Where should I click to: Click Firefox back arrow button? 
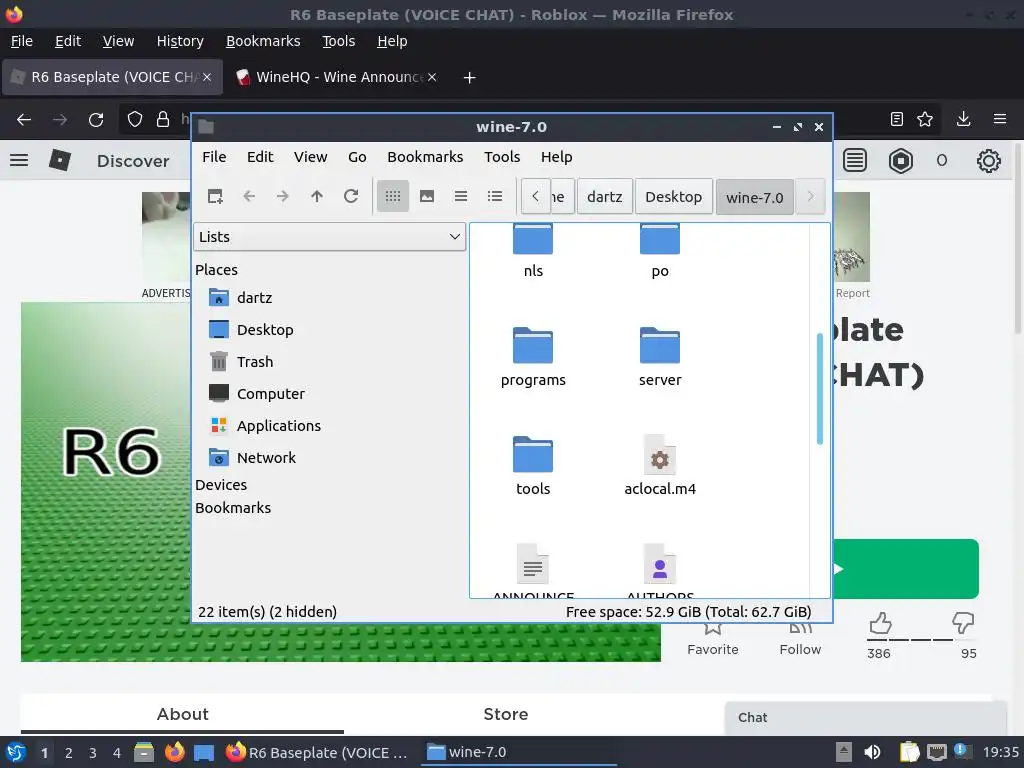pyautogui.click(x=24, y=120)
